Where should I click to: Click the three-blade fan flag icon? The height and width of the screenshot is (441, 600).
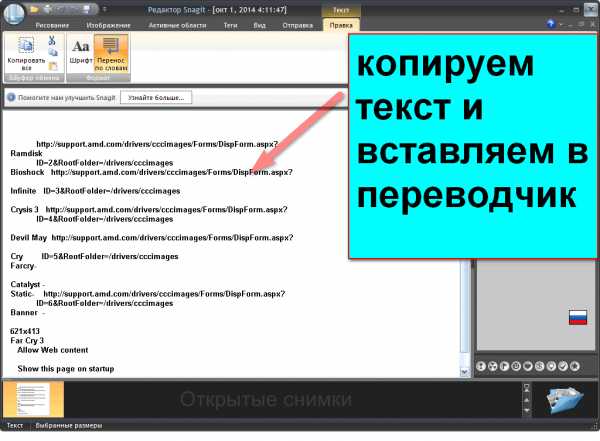pos(493,366)
